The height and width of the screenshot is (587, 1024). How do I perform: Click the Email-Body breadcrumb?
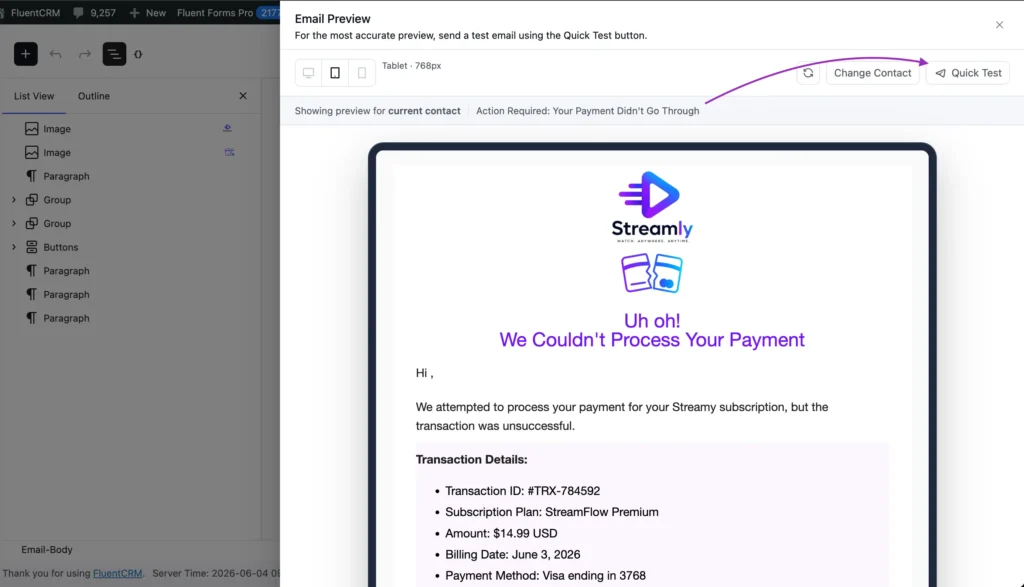[47, 550]
